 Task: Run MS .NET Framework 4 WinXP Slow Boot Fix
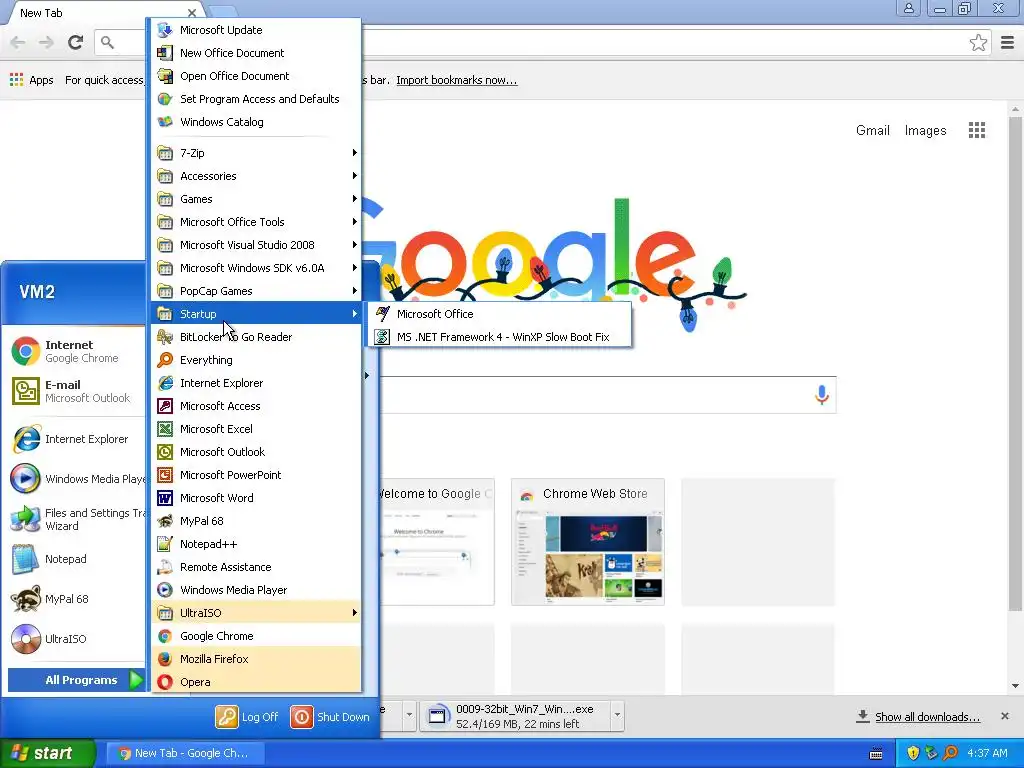500,337
